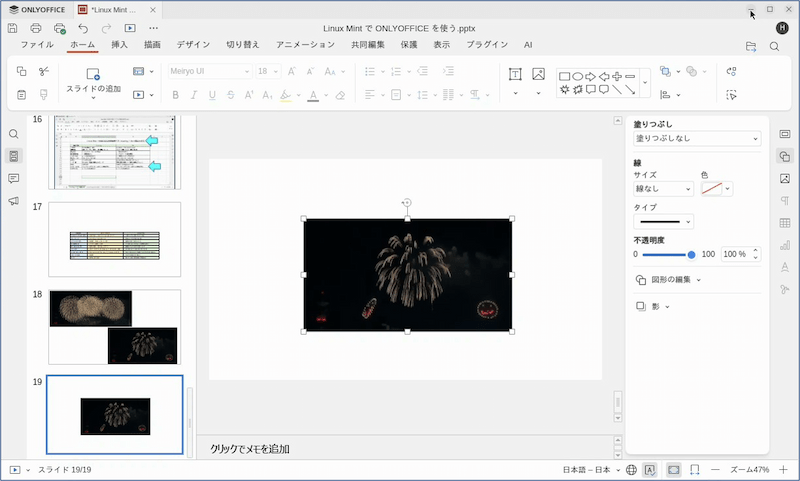Start slideshow from status bar play icon
This screenshot has height=481, width=800.
coord(15,469)
